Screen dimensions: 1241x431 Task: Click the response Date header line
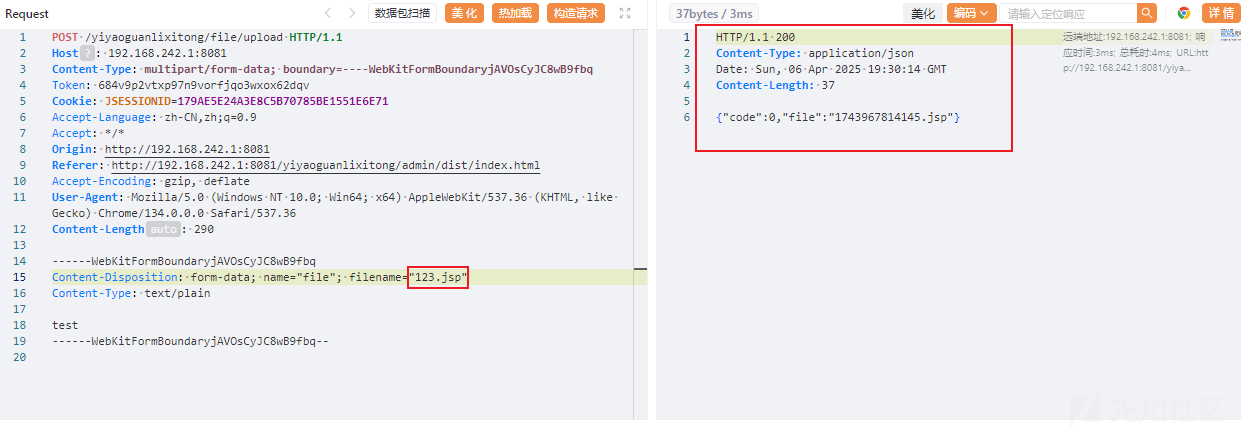(x=831, y=69)
